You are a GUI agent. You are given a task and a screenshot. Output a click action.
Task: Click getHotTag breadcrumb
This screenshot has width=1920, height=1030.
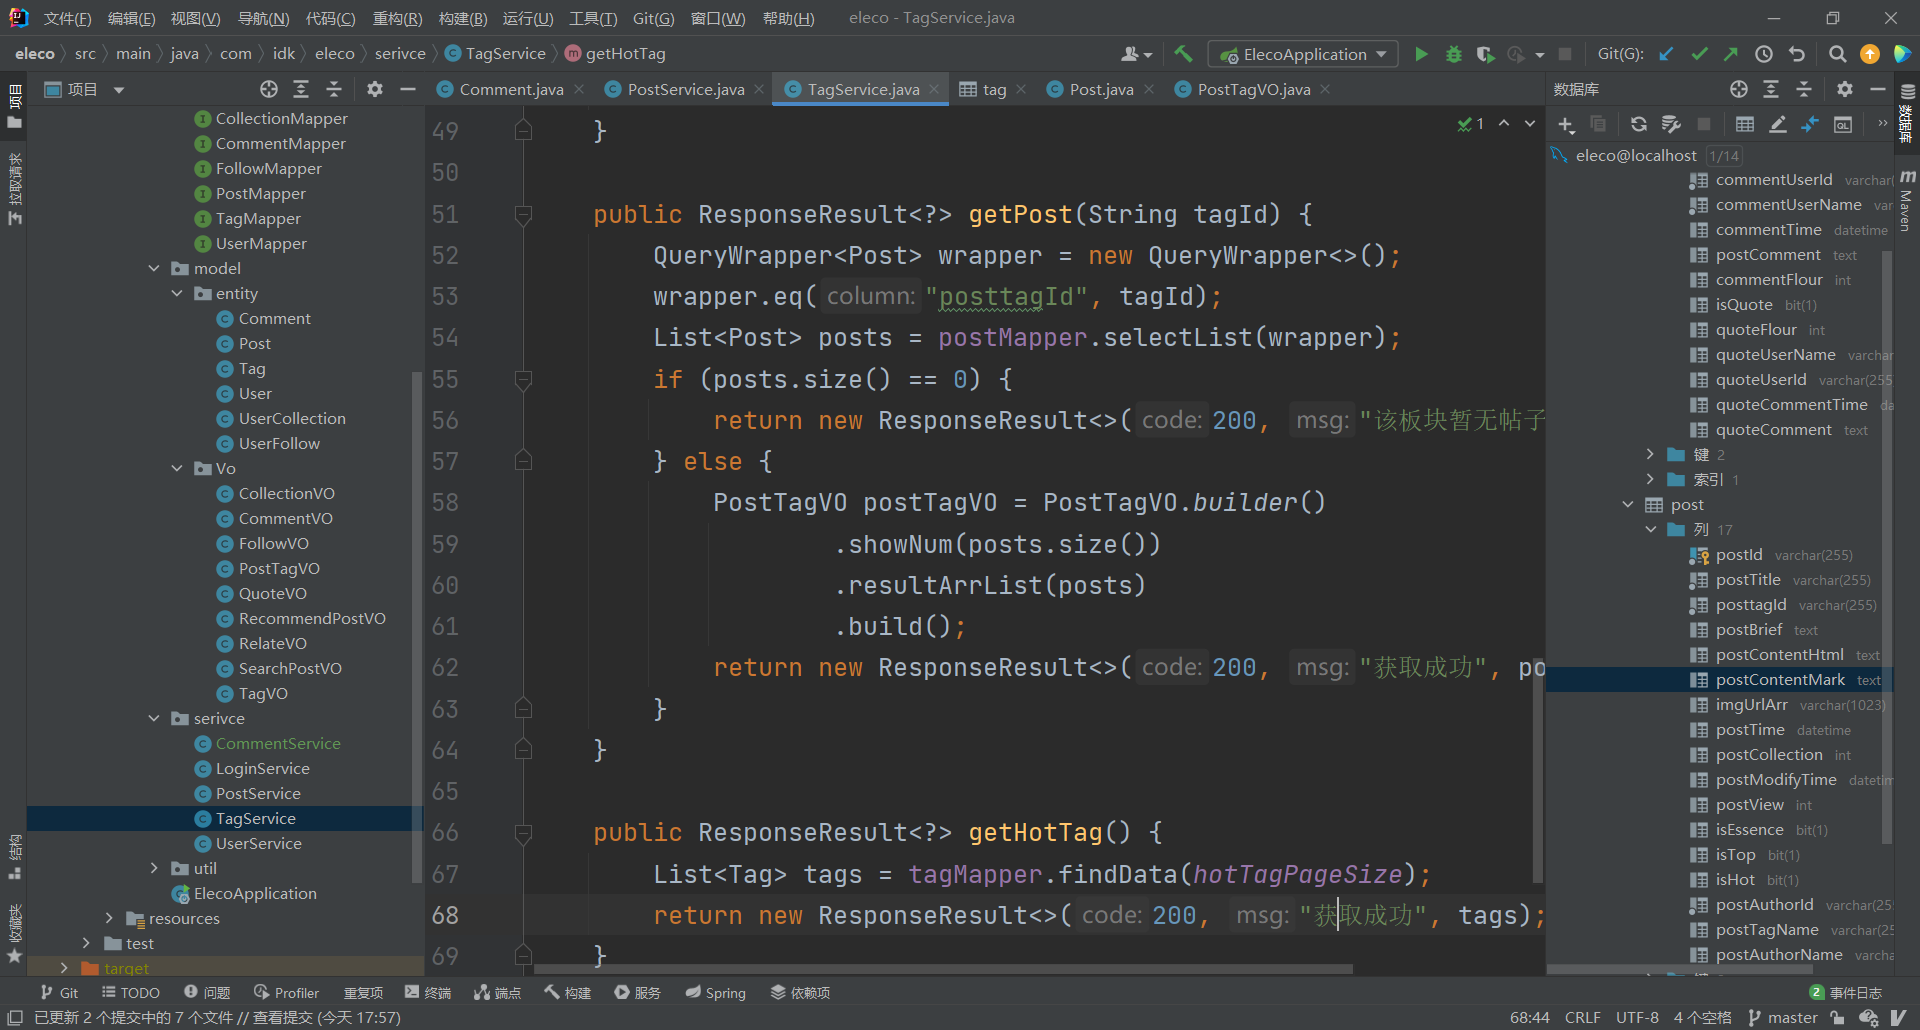(x=615, y=54)
